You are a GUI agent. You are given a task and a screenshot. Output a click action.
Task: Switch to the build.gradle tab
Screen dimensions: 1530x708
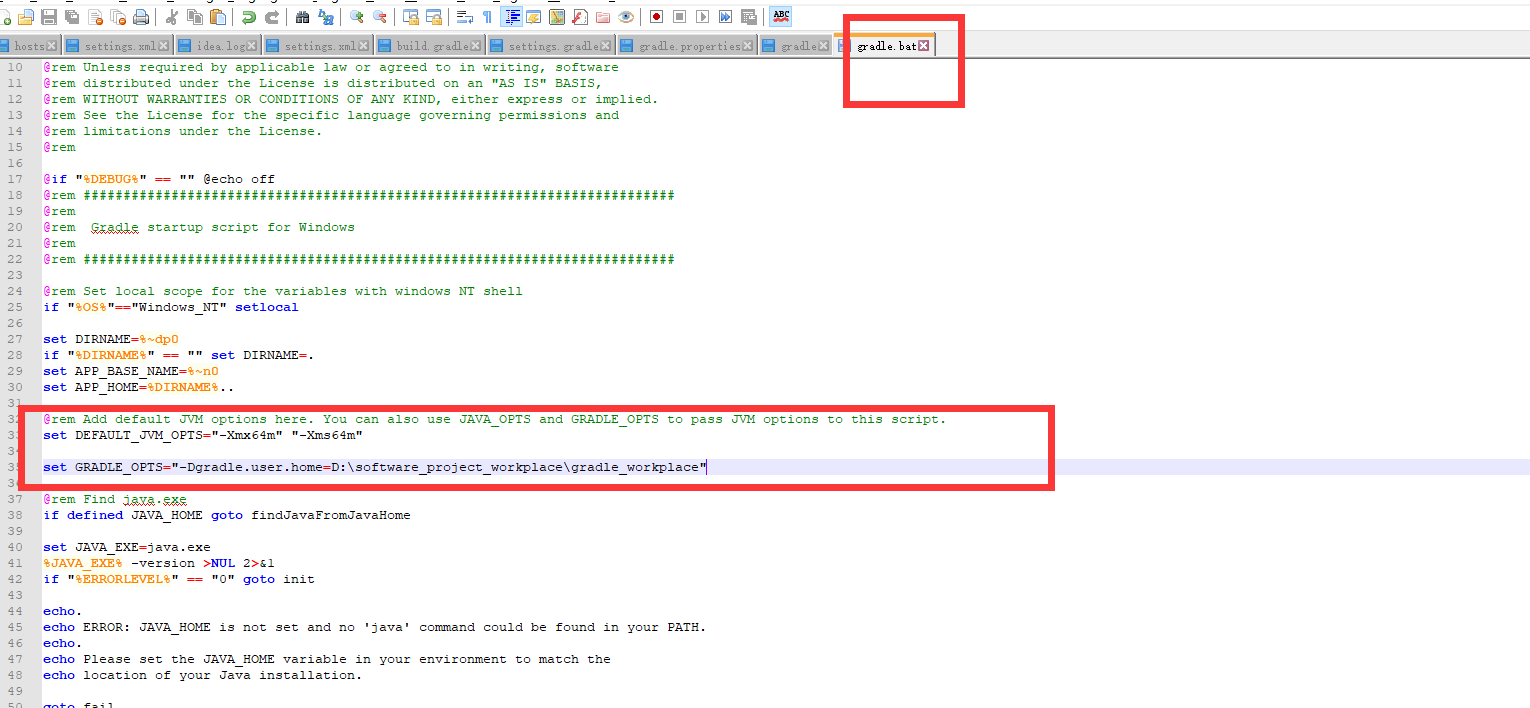(x=425, y=45)
